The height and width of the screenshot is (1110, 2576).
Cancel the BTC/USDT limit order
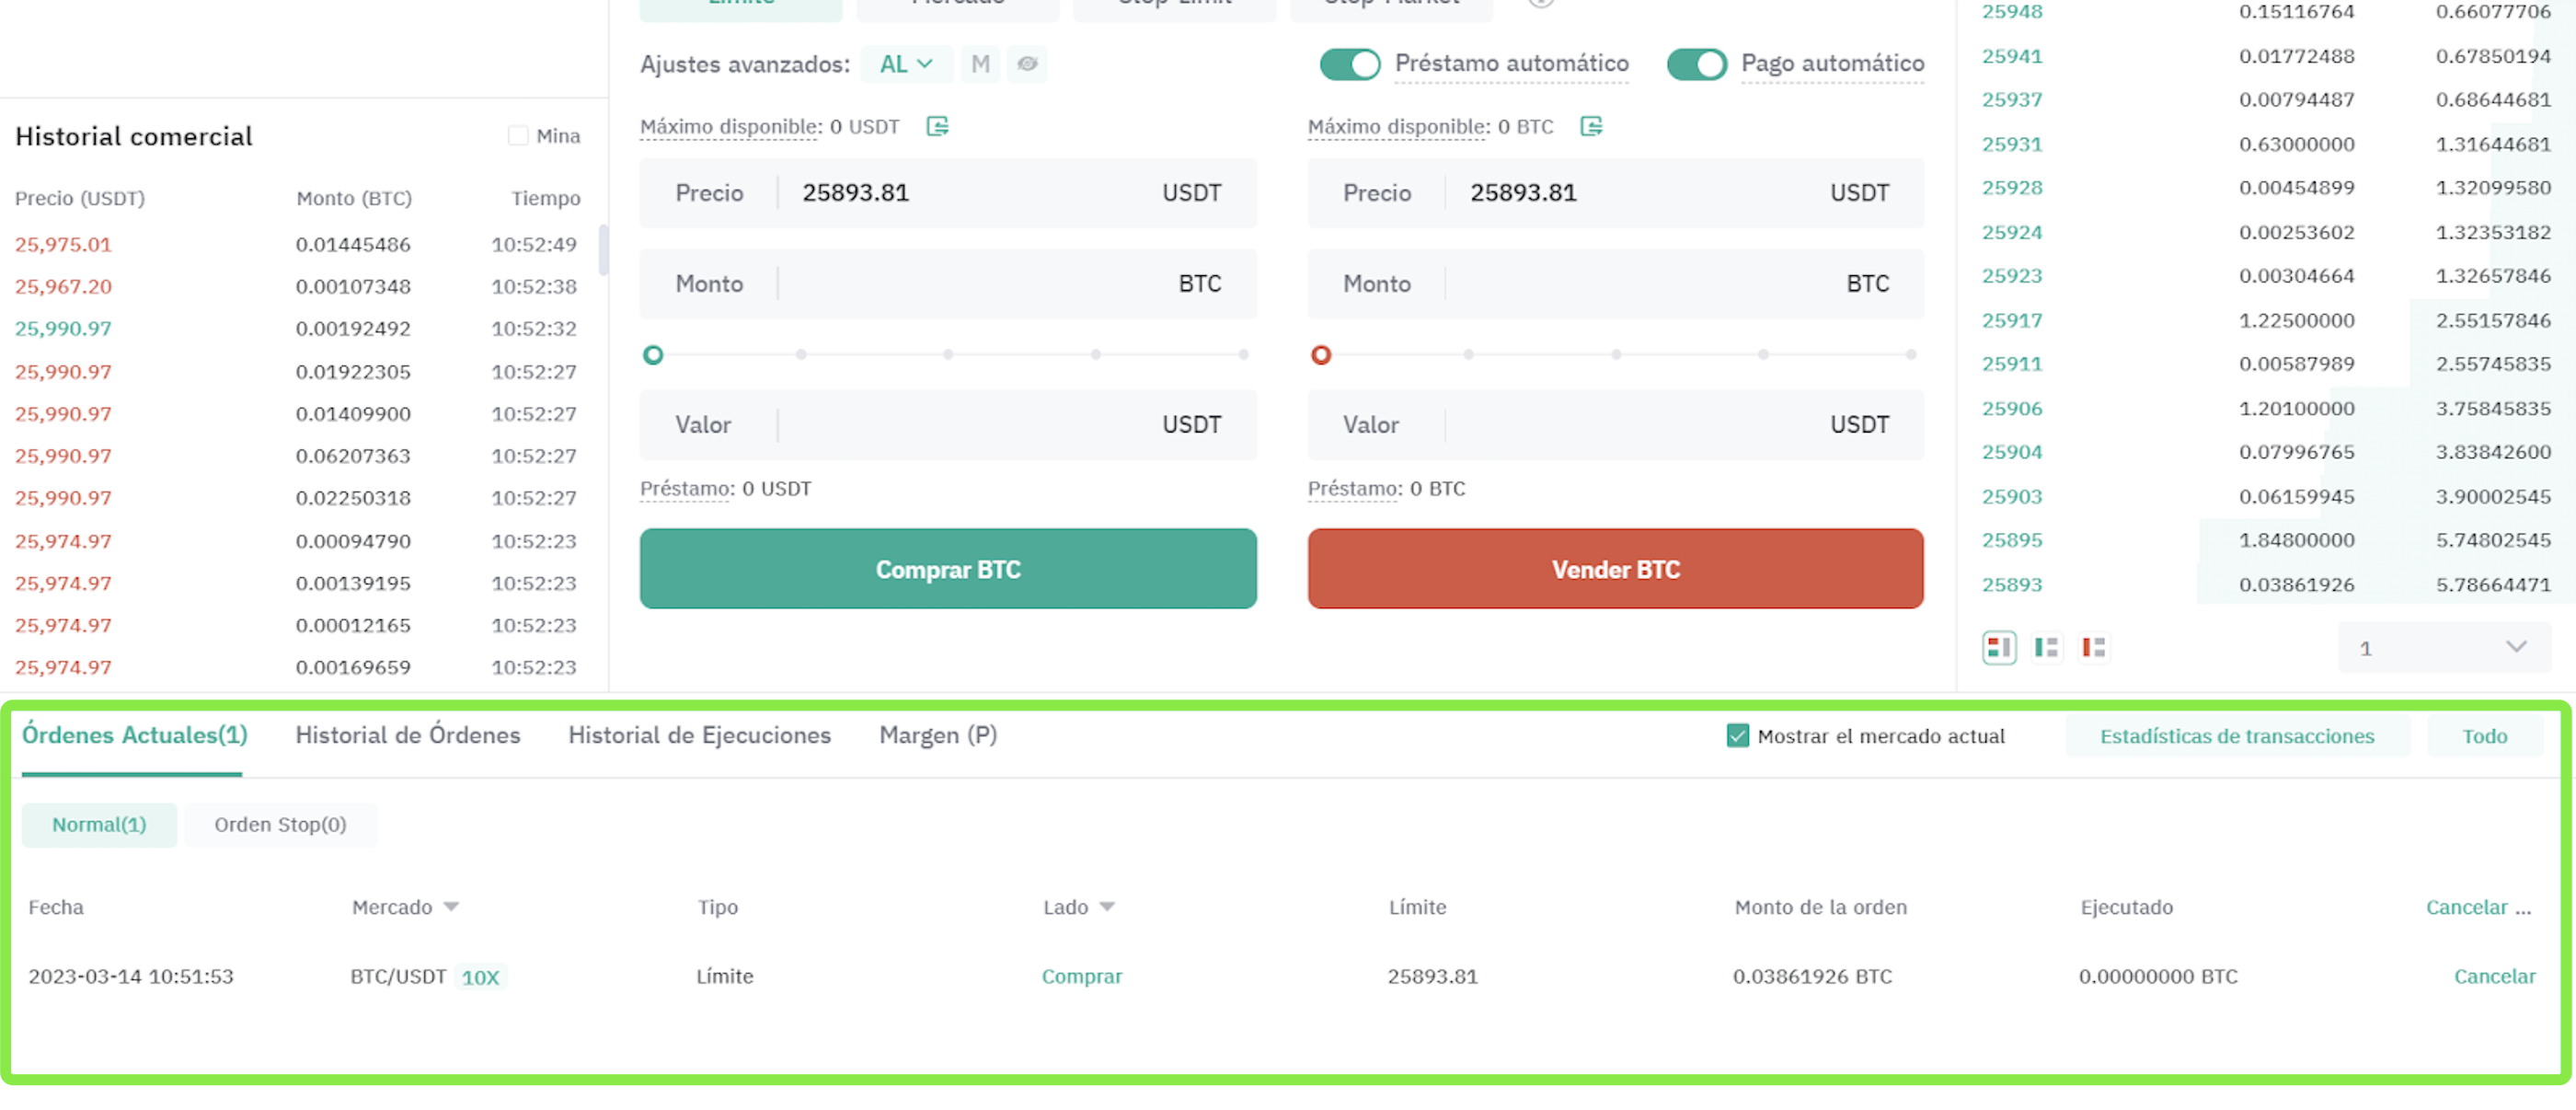2493,976
